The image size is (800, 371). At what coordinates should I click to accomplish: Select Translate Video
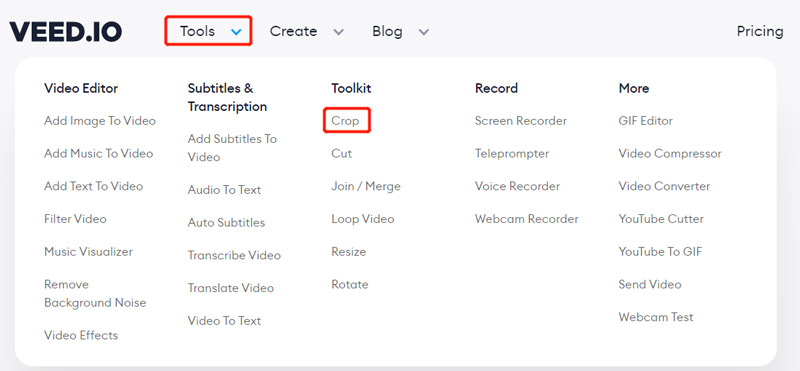click(231, 288)
